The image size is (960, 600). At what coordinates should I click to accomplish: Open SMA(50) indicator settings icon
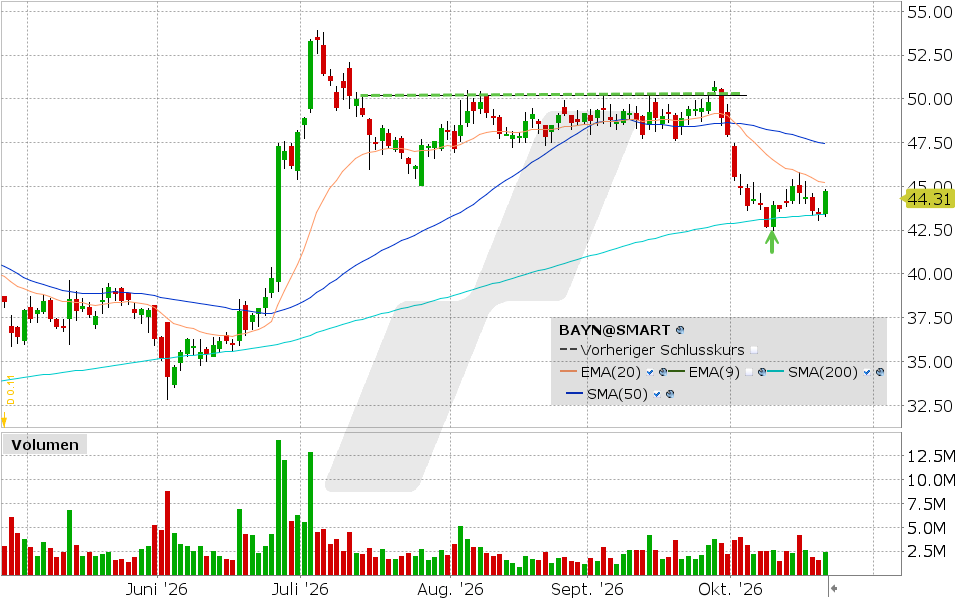(670, 394)
